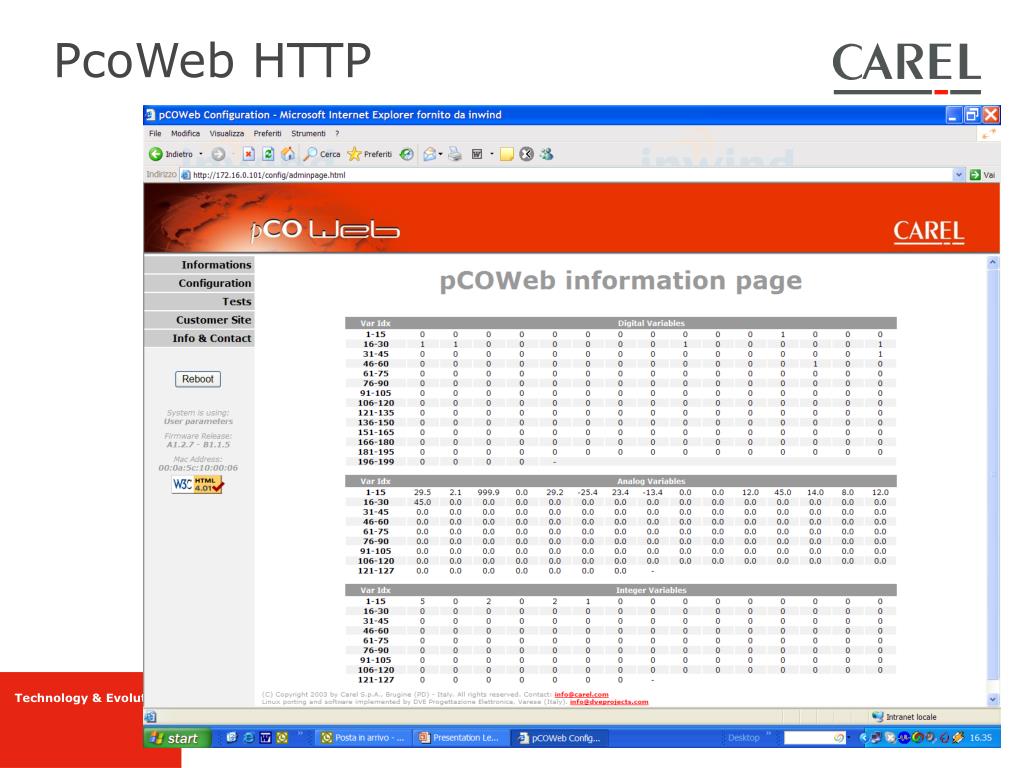
Task: Open the Preferiti menu
Action: 268,133
